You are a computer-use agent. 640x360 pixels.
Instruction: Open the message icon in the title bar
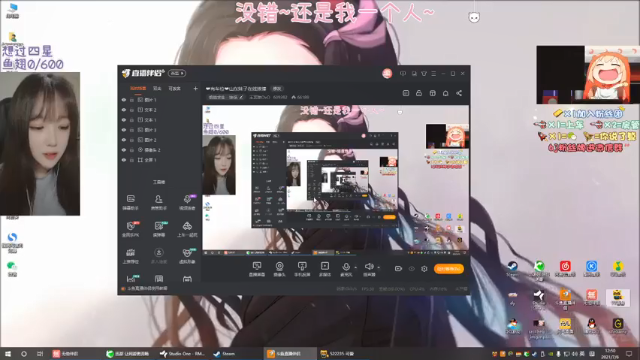(x=403, y=73)
